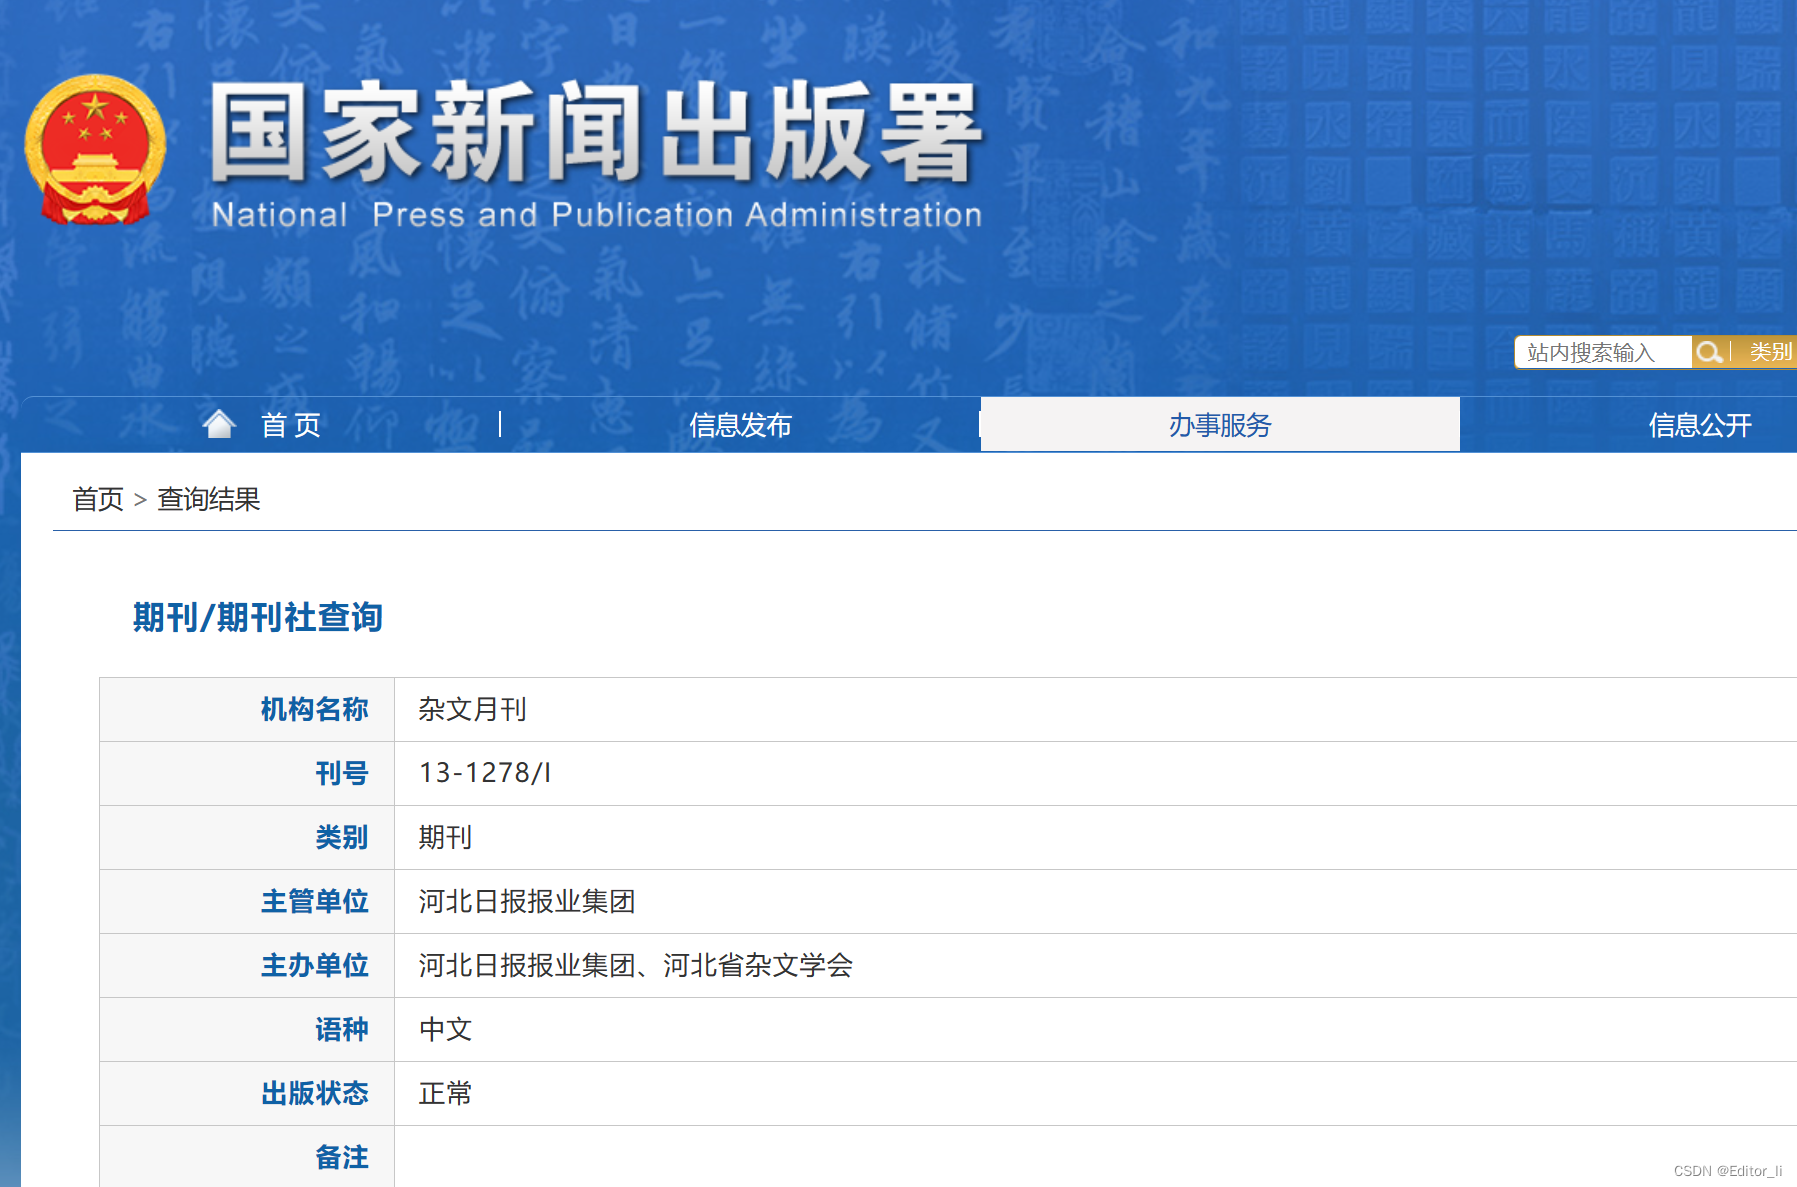Image resolution: width=1797 pixels, height=1187 pixels.
Task: Select the 出版状态 row label
Action: [x=314, y=1093]
